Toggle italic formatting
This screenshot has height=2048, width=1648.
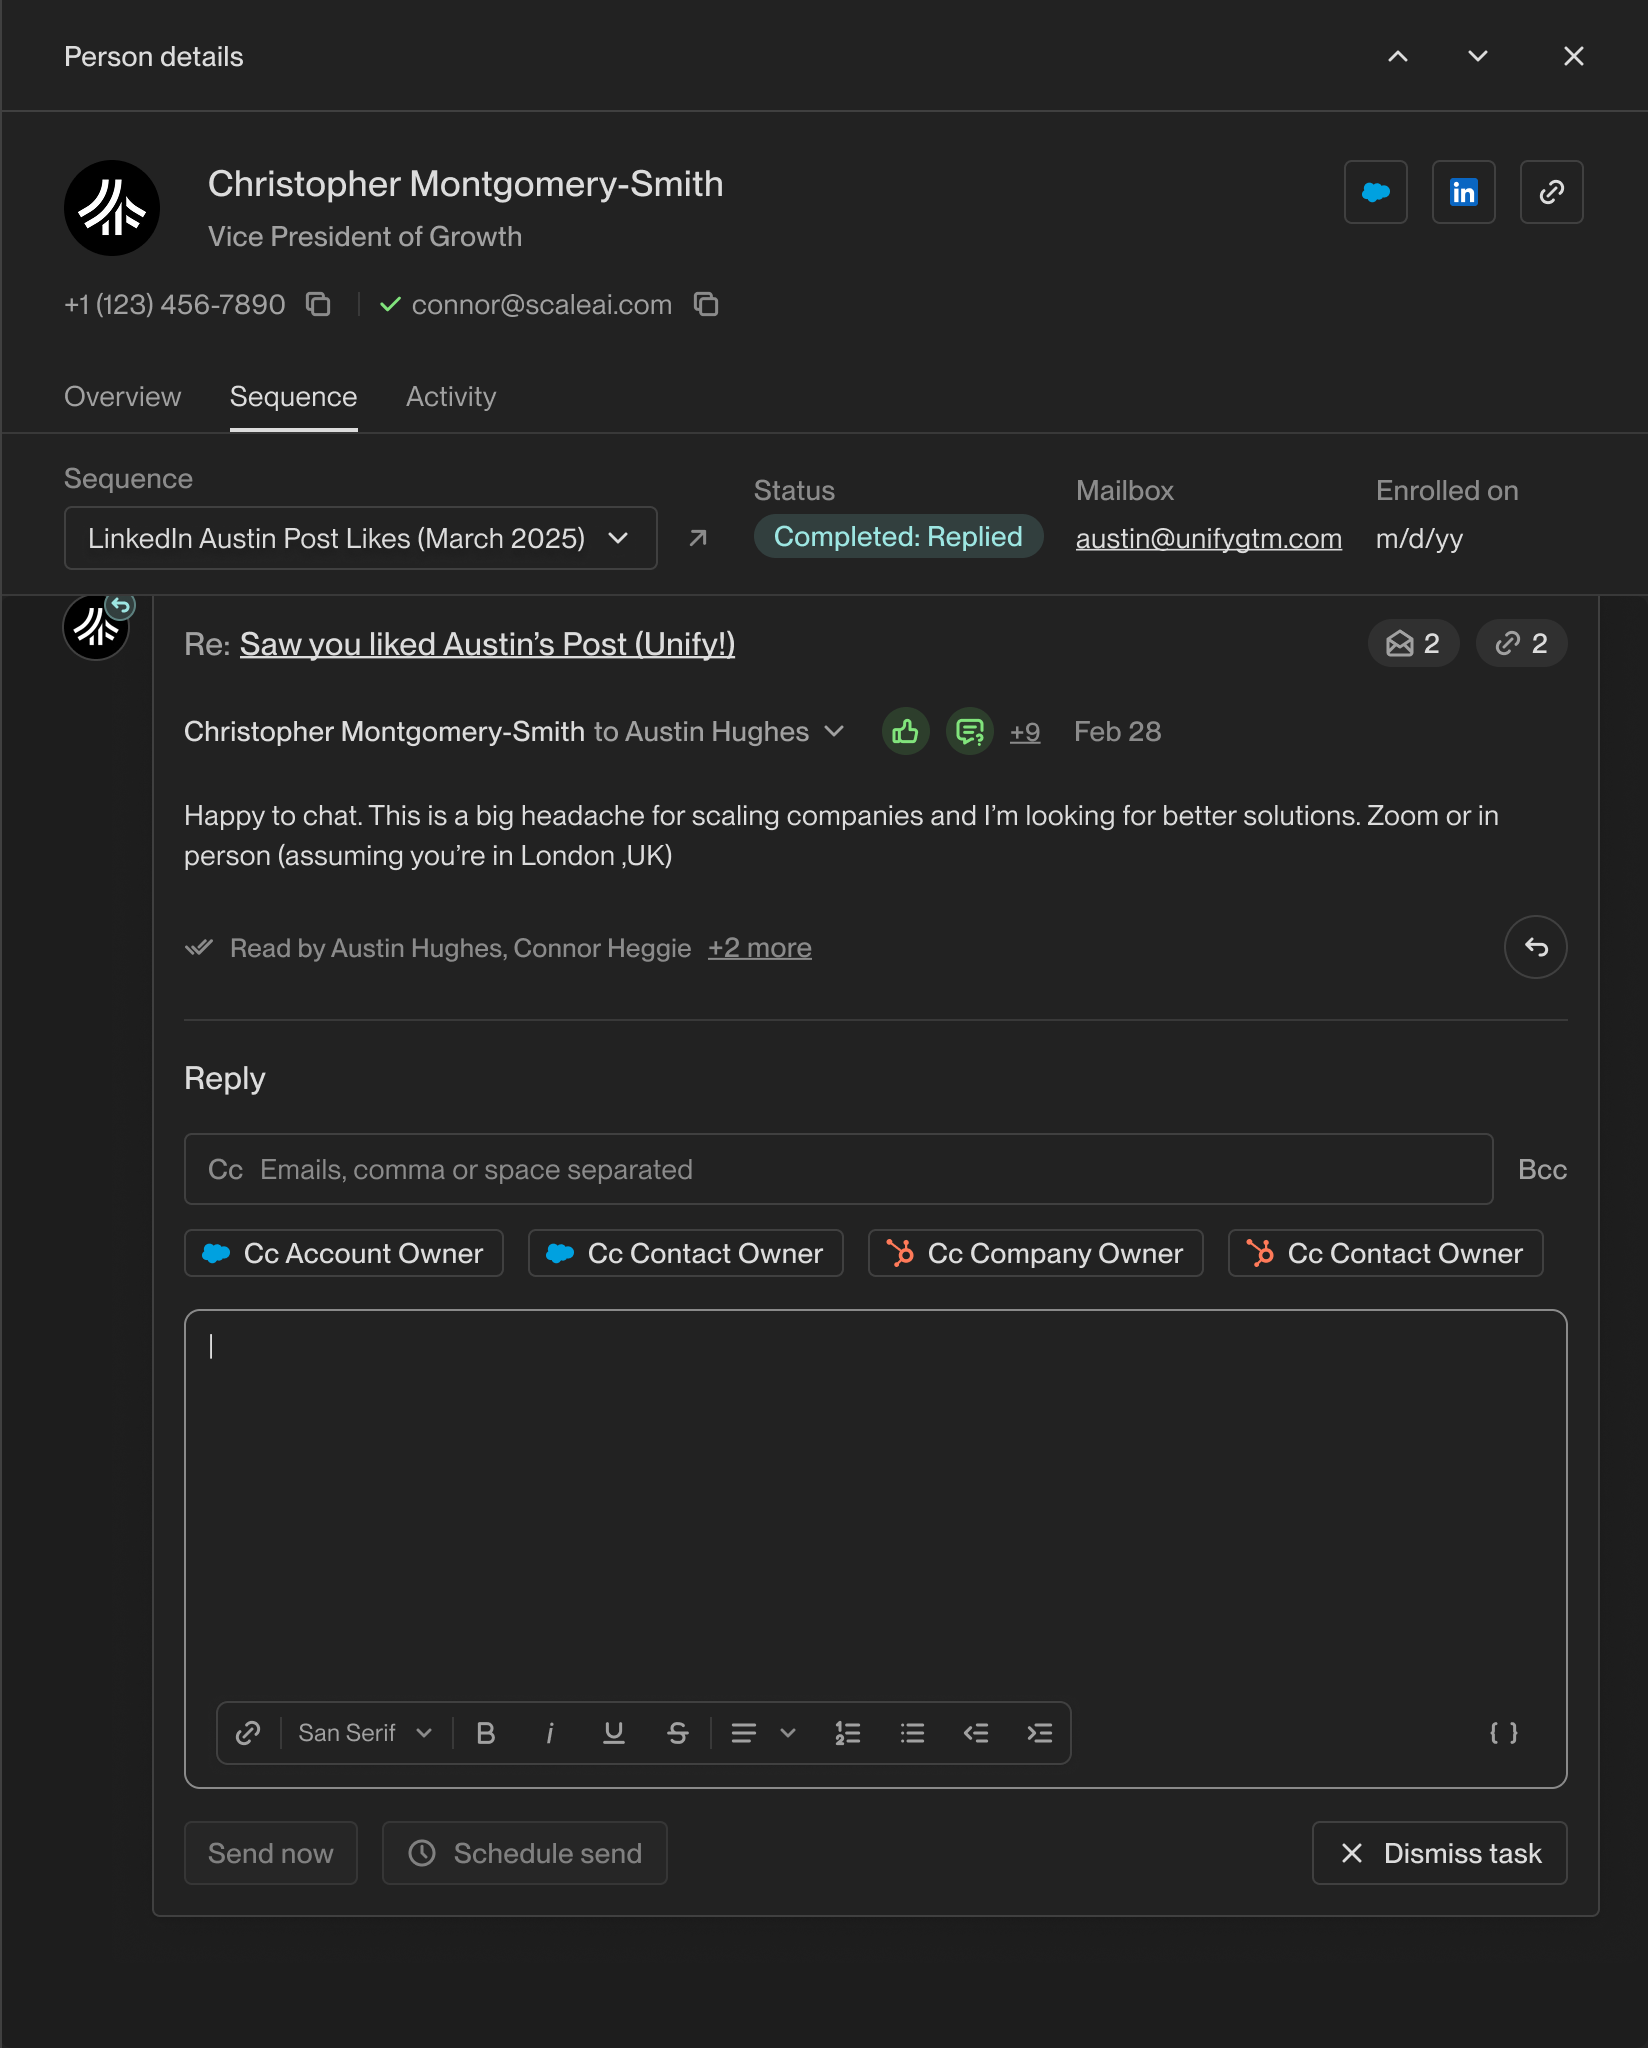pos(550,1733)
